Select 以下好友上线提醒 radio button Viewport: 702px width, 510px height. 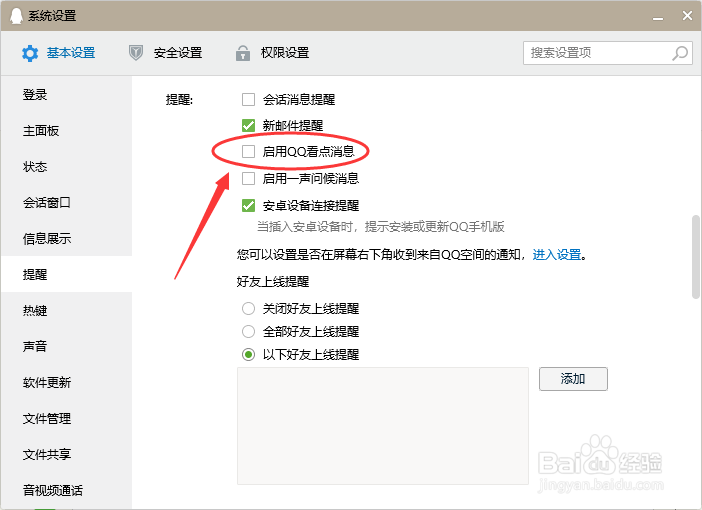[x=248, y=355]
